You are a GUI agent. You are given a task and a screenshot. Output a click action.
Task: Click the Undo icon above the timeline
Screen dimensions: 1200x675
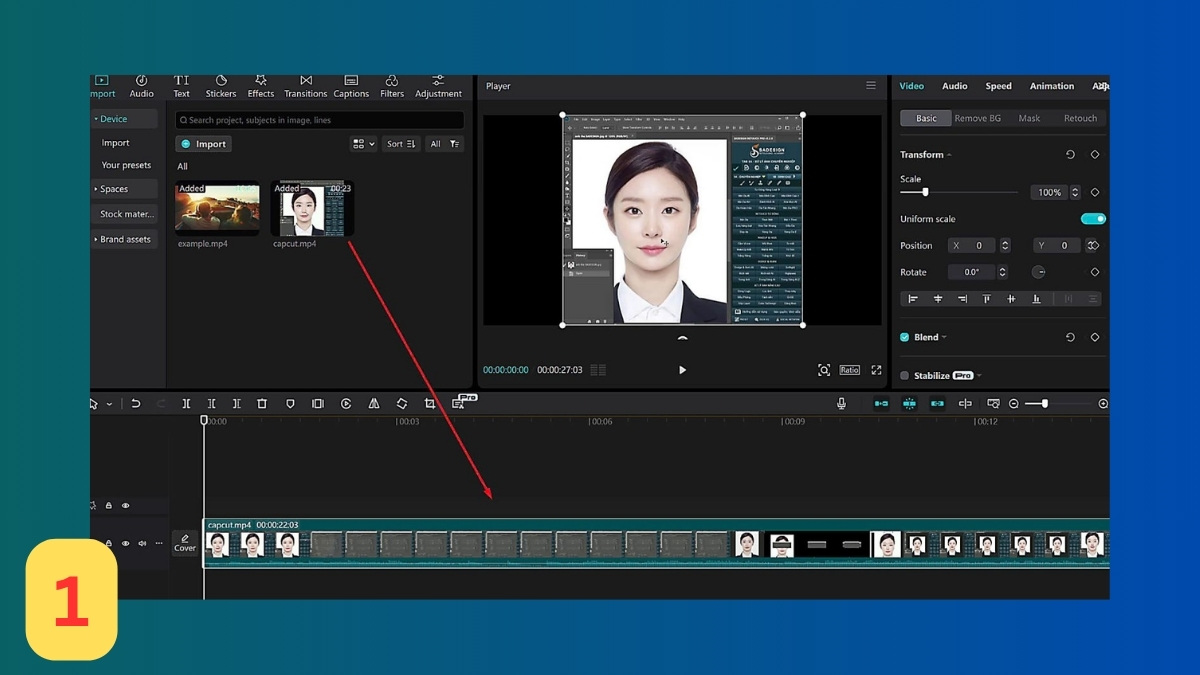[x=137, y=403]
